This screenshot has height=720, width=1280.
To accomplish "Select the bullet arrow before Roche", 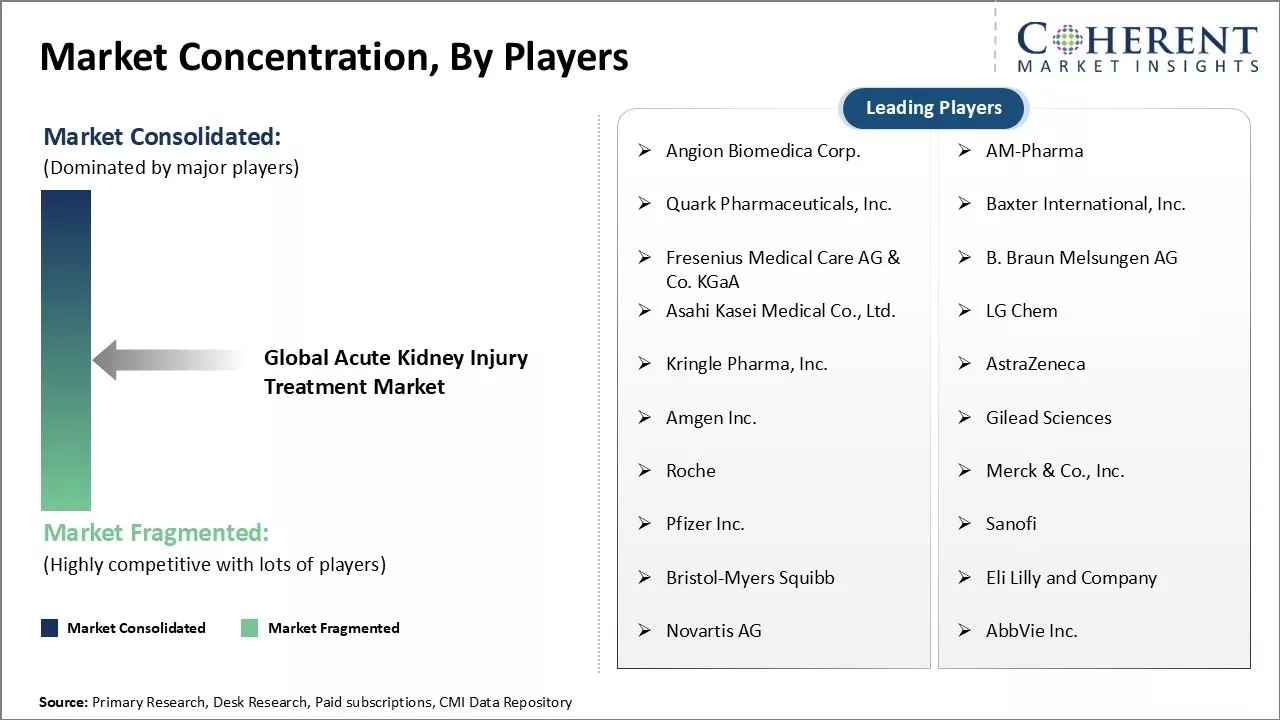I will pos(645,471).
